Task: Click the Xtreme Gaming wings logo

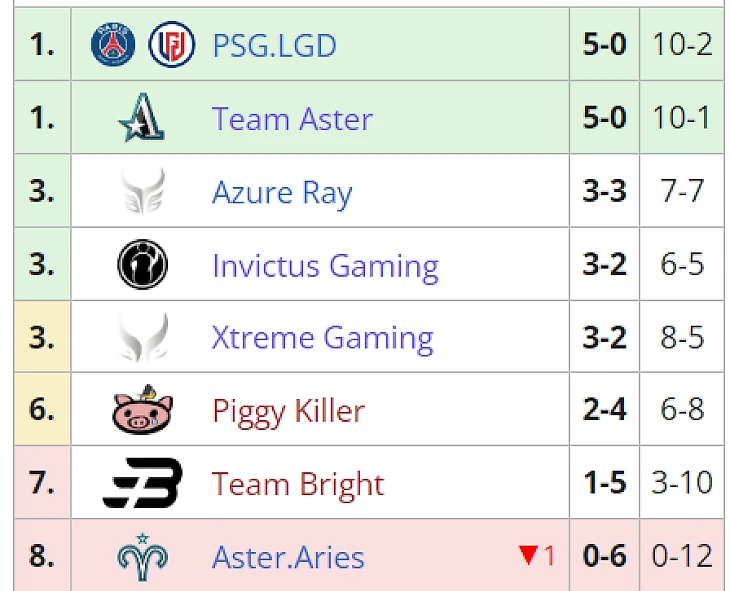Action: 142,338
